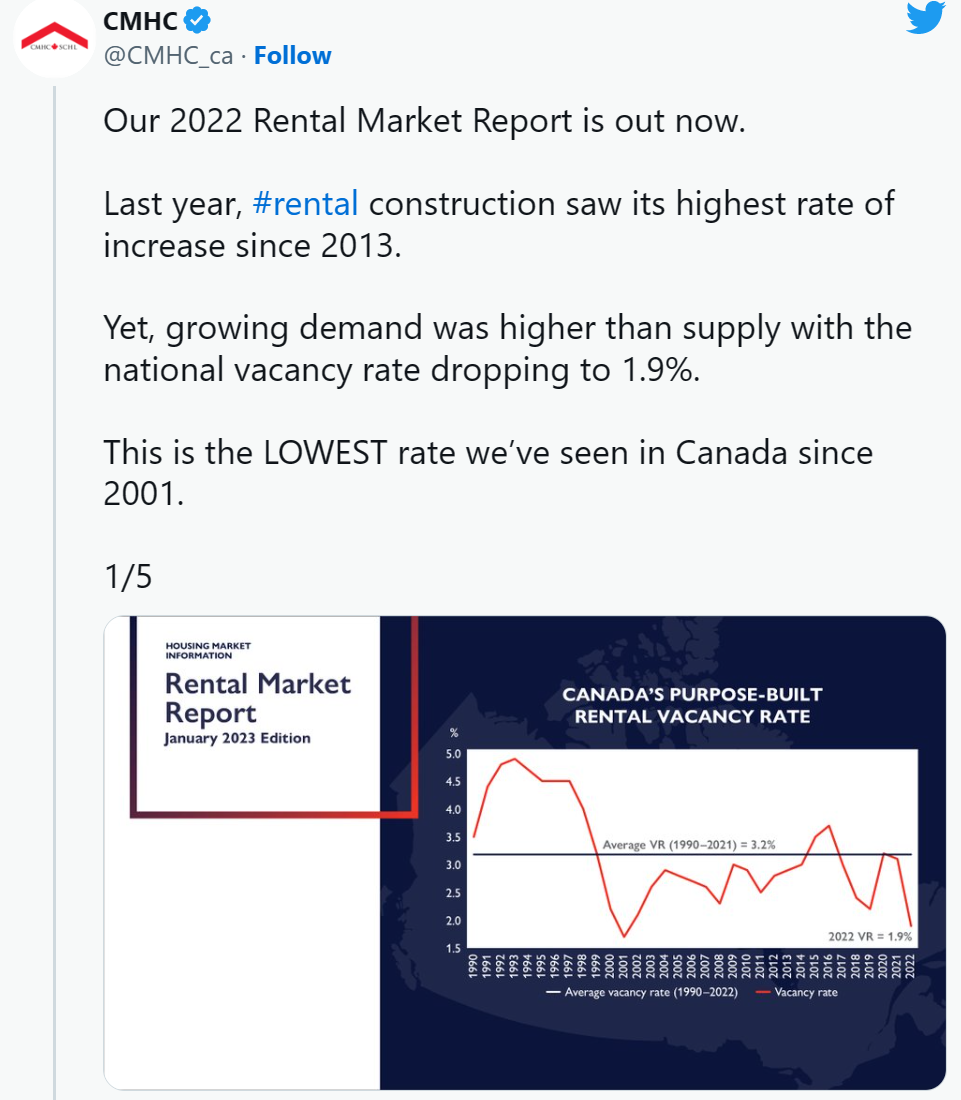The height and width of the screenshot is (1100, 961).
Task: Open the CMHC profile avatar
Action: [x=54, y=38]
